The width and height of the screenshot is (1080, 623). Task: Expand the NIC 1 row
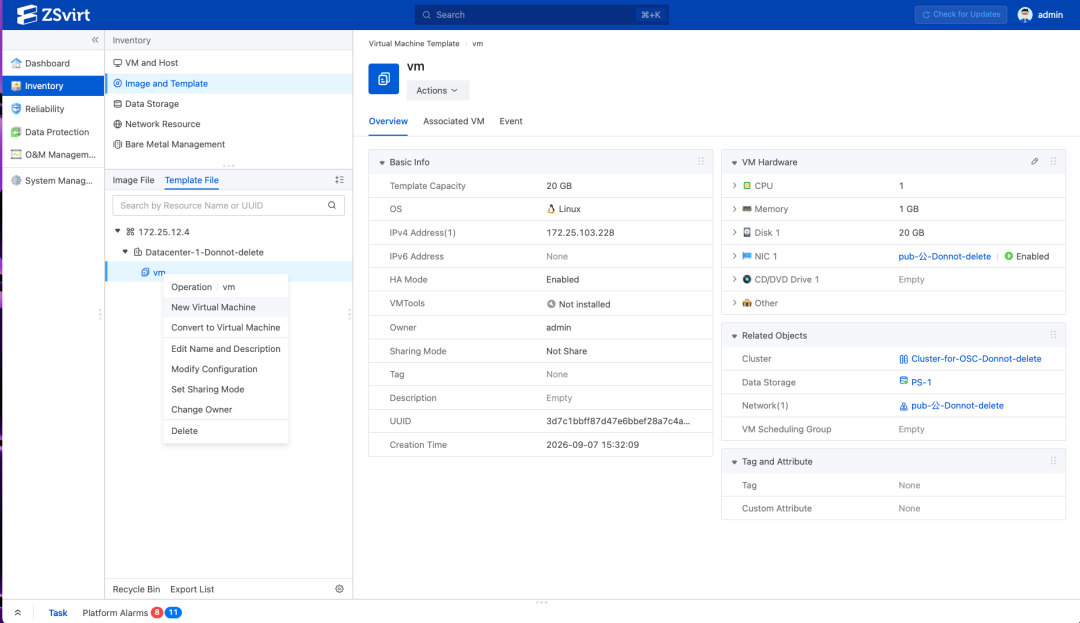pos(734,256)
